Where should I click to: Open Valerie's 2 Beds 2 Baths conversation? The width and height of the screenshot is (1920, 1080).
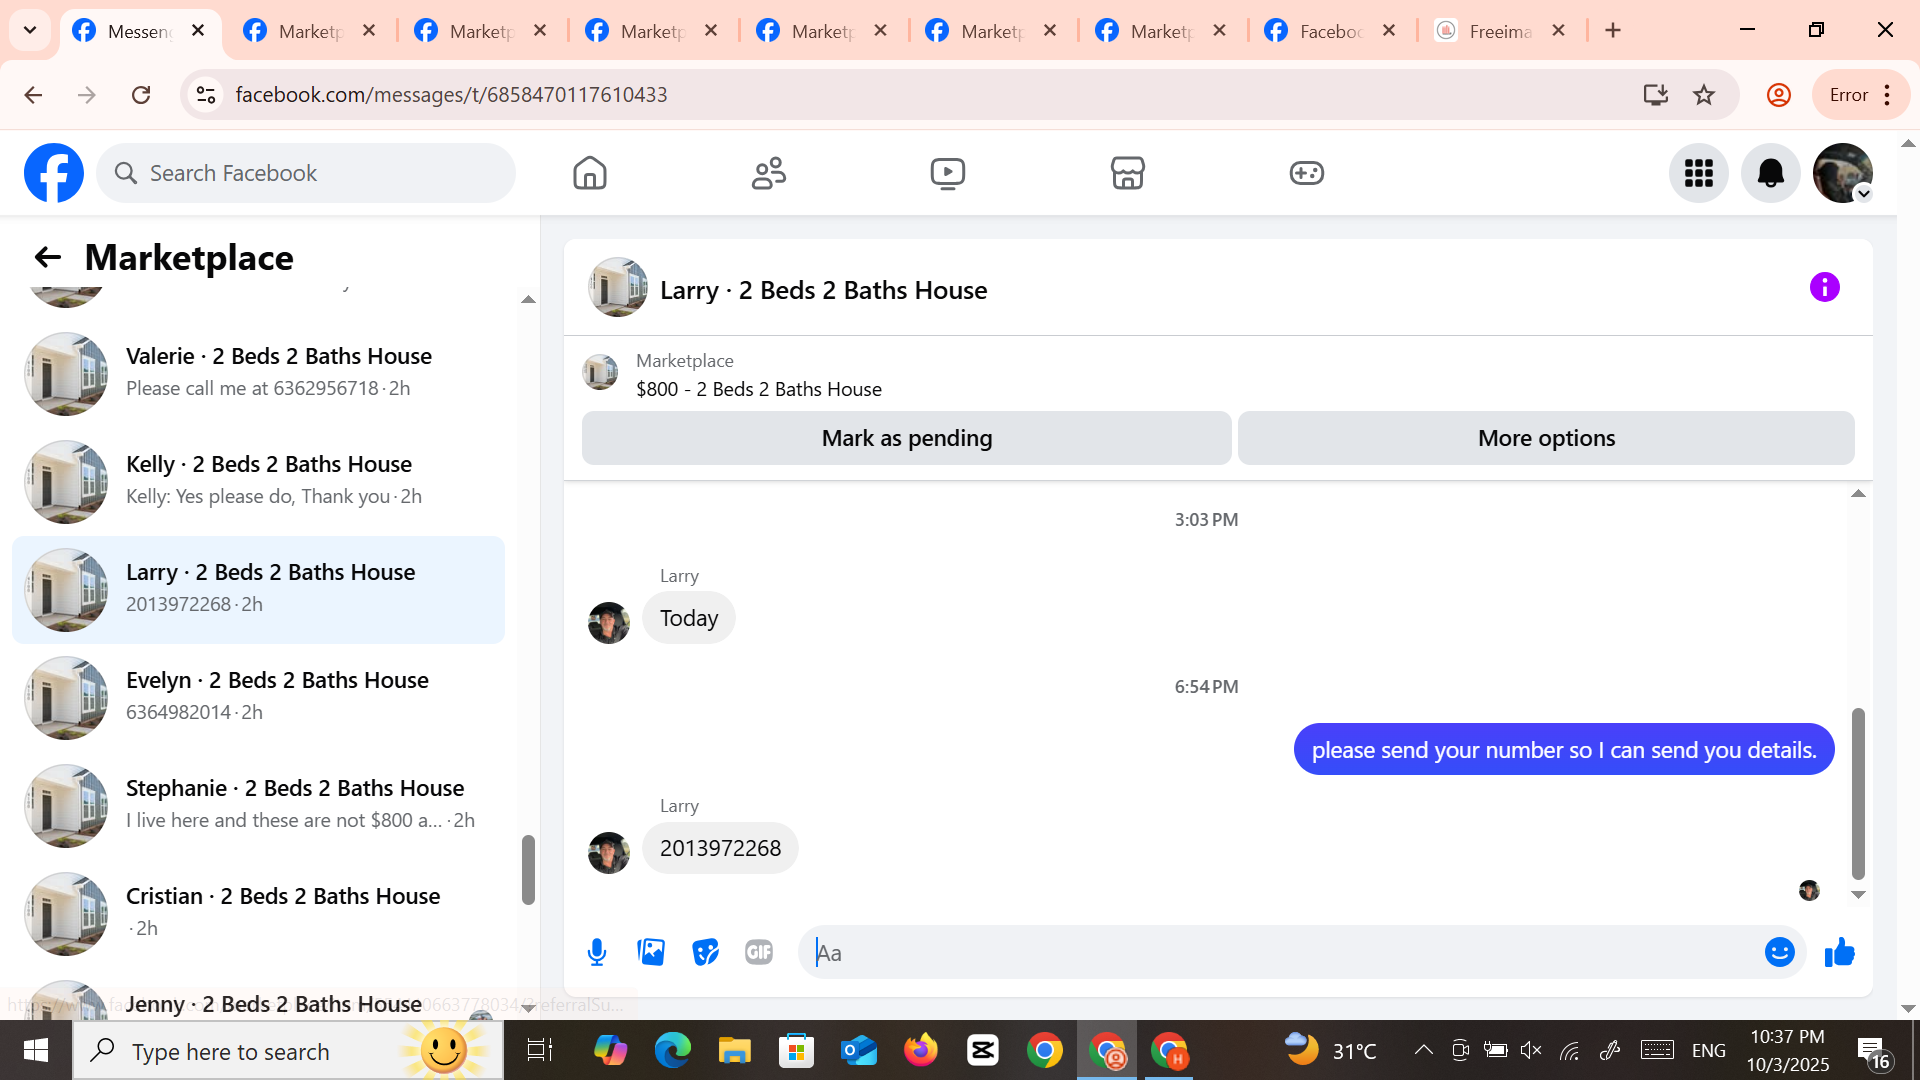point(258,373)
